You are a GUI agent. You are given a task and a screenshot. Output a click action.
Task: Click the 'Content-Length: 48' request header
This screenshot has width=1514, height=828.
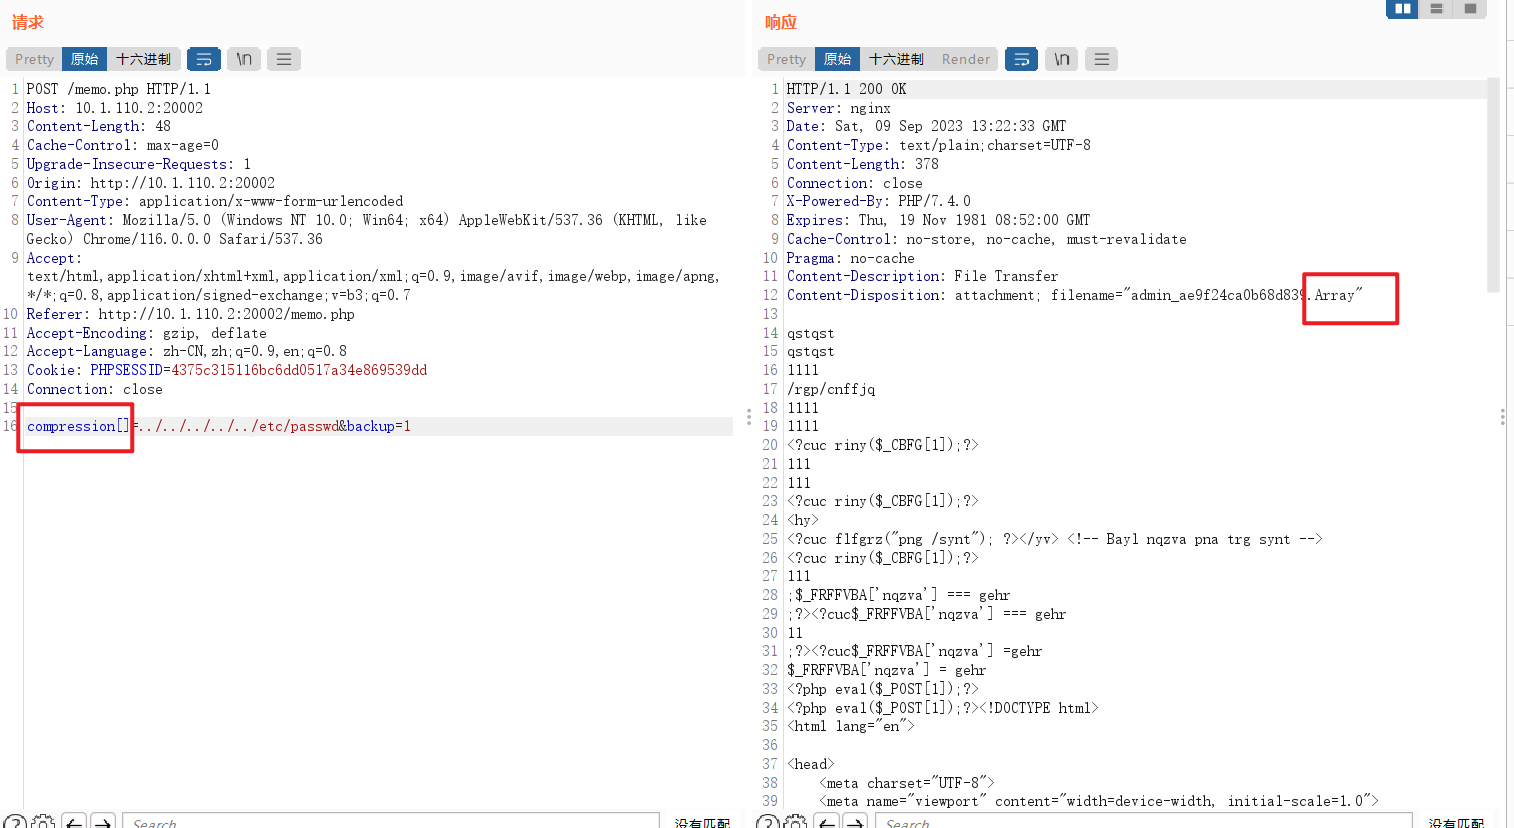(x=99, y=126)
